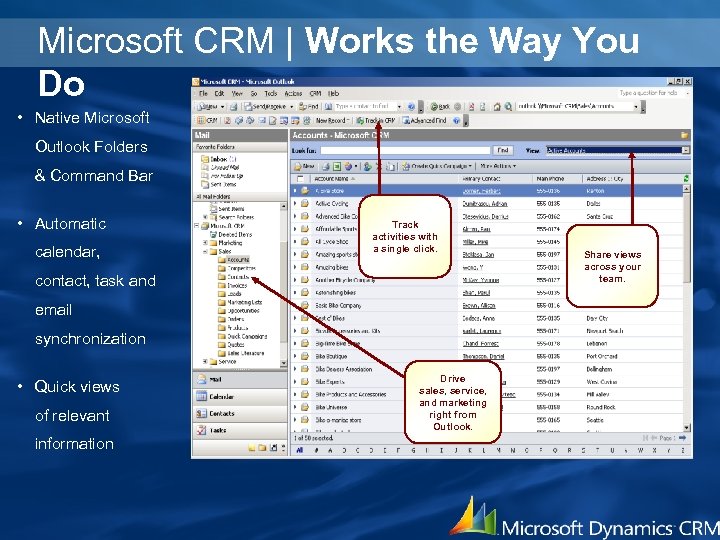Viewport: 720px width, 540px height.
Task: Click the New button in the Accounts grid toolbar
Action: pyautogui.click(x=304, y=166)
